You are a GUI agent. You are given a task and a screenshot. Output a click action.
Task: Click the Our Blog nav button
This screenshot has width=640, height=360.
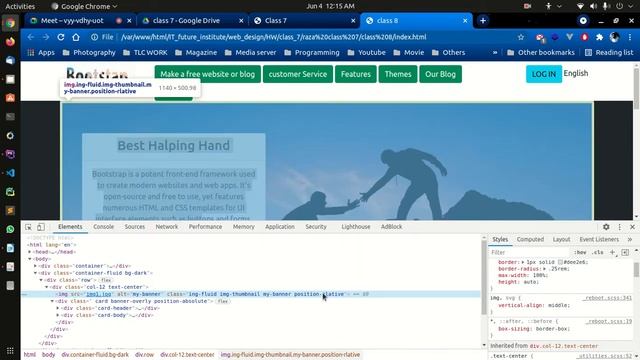(440, 74)
